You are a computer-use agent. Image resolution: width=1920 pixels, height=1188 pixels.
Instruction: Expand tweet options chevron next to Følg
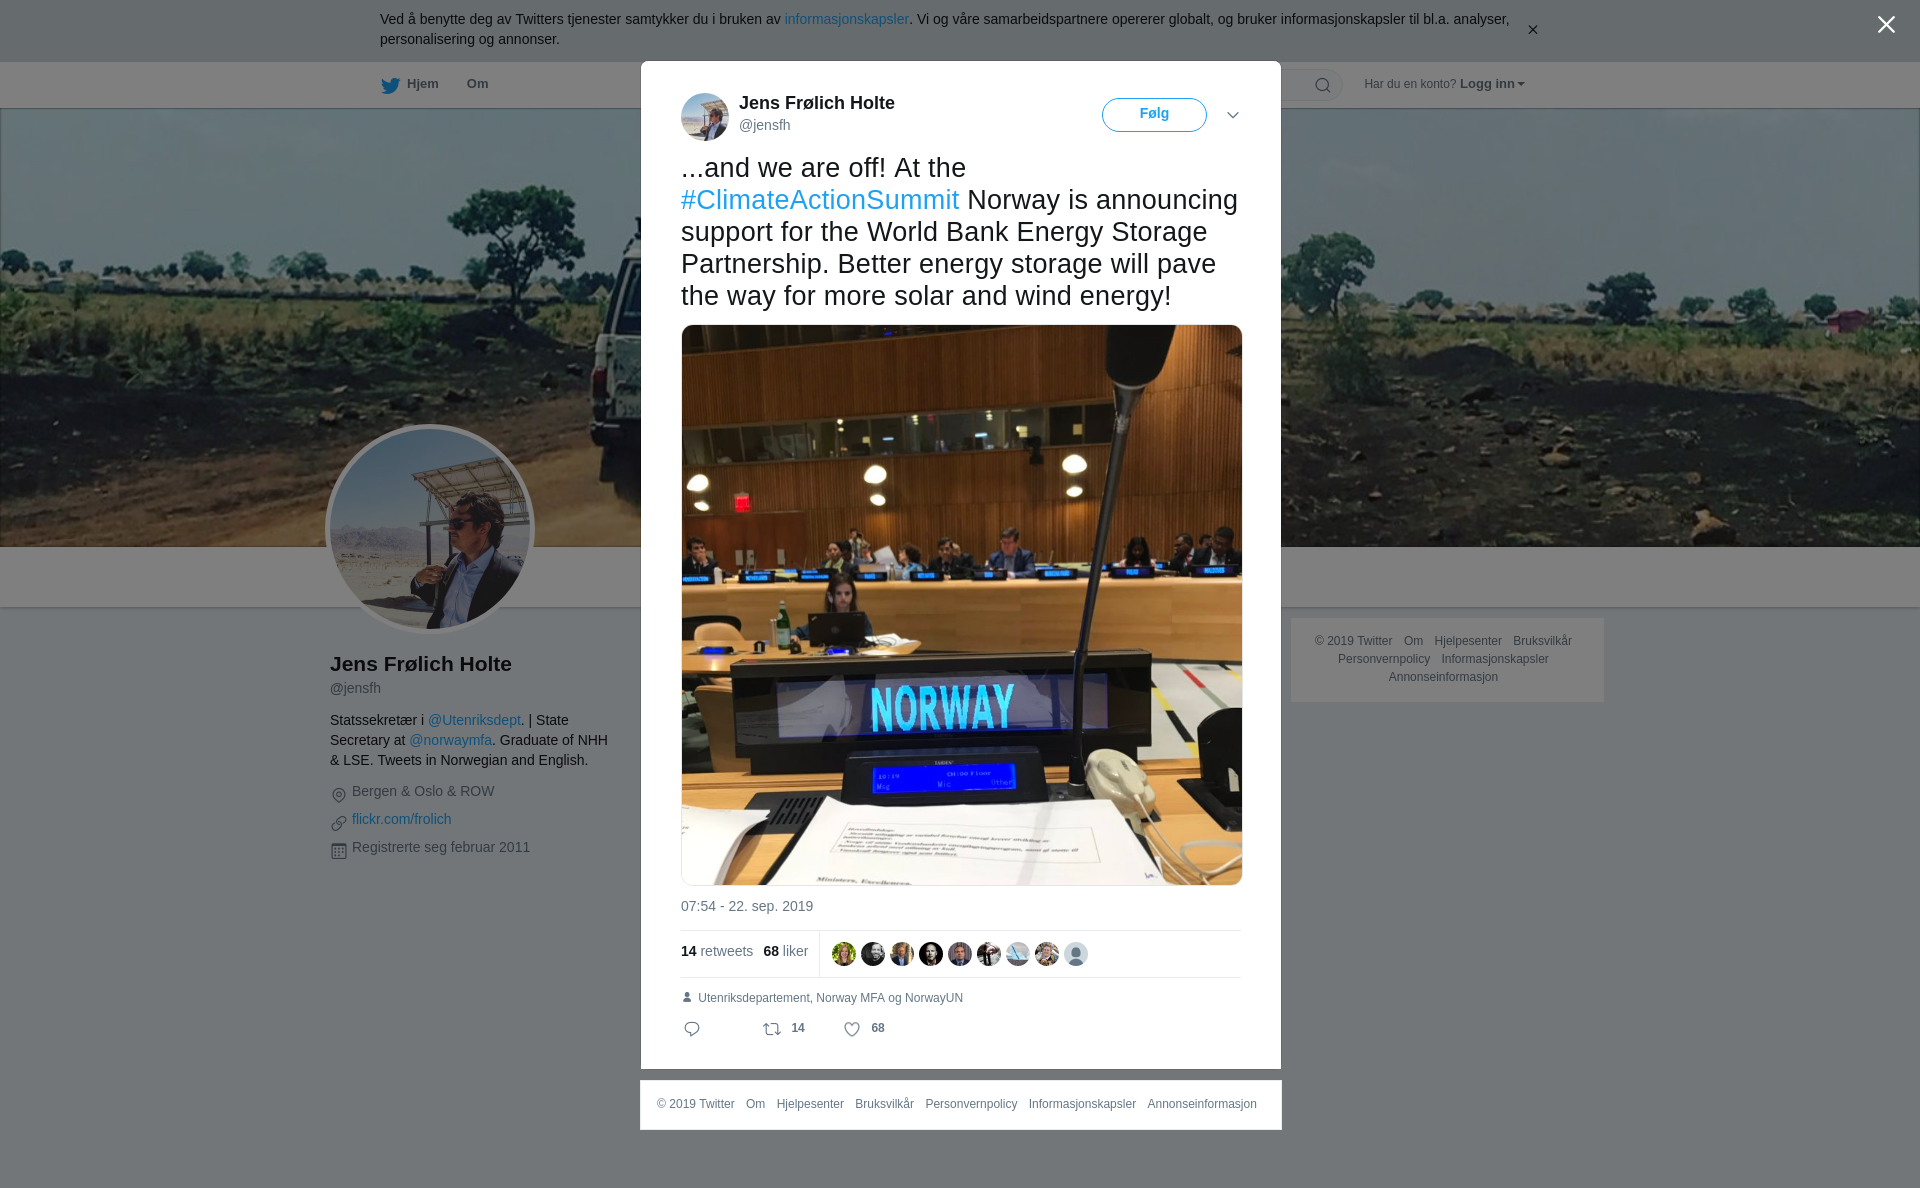pos(1233,115)
